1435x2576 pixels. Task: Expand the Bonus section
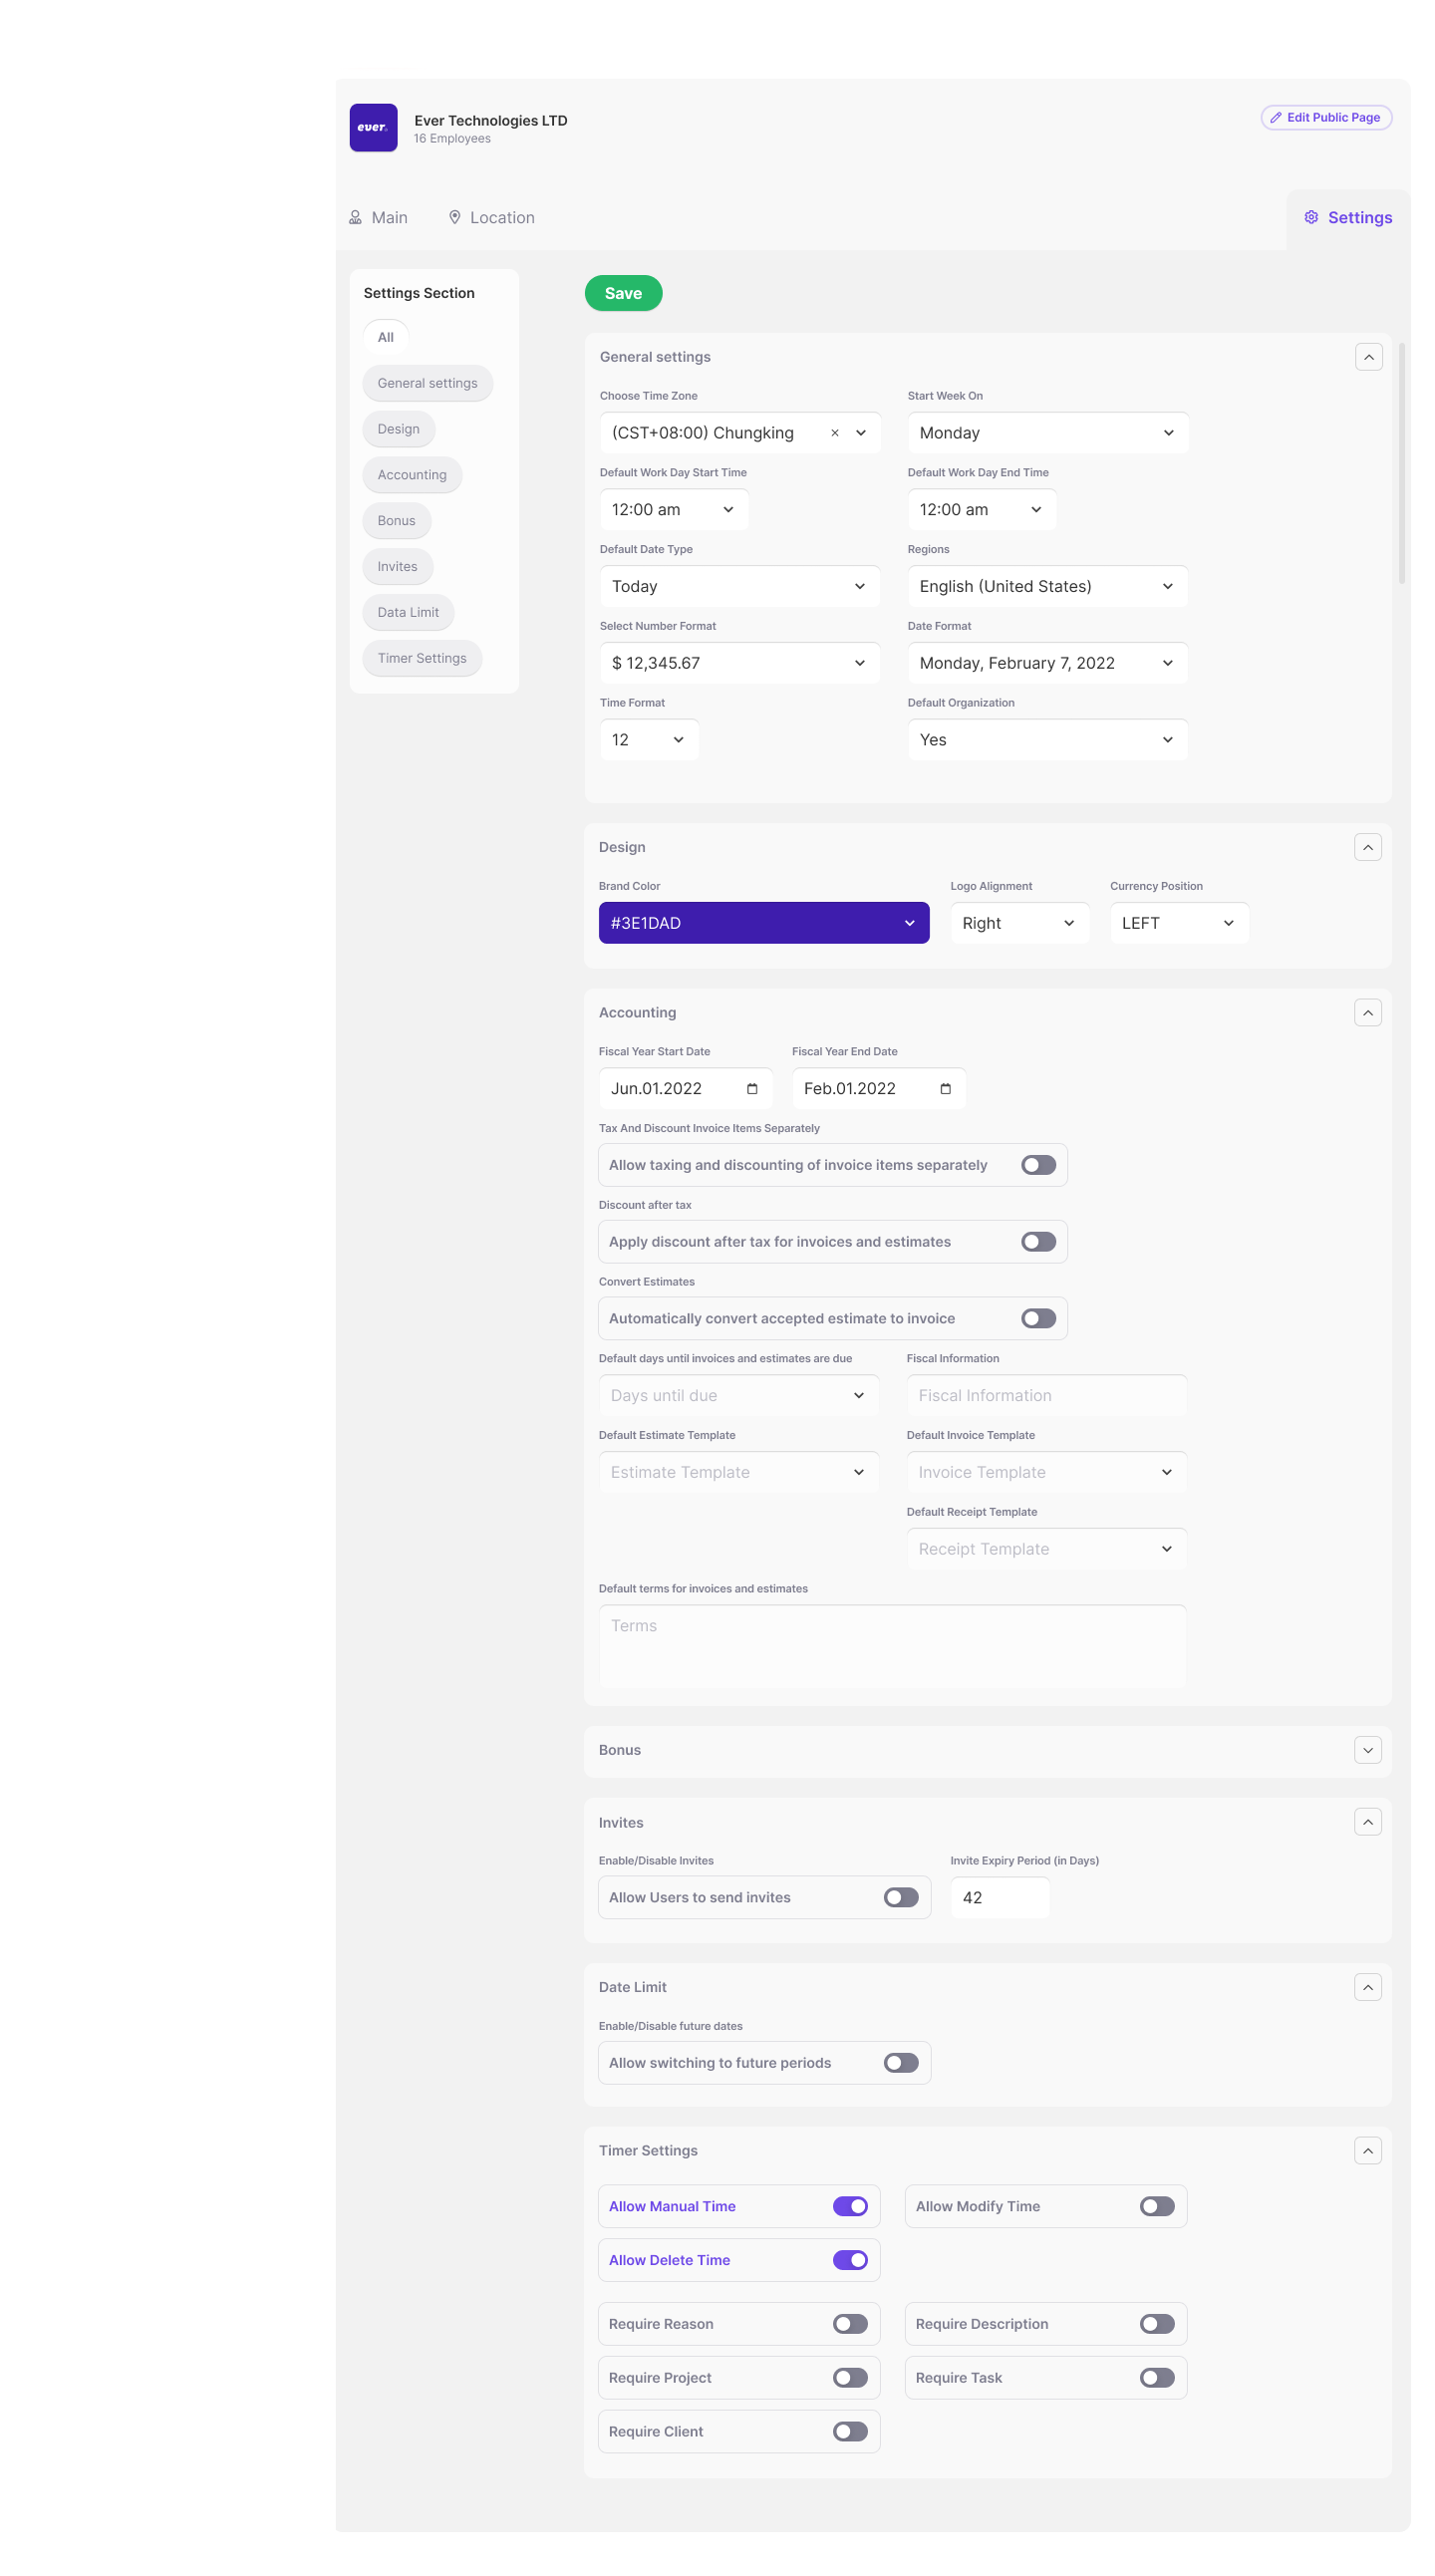(x=1368, y=1750)
